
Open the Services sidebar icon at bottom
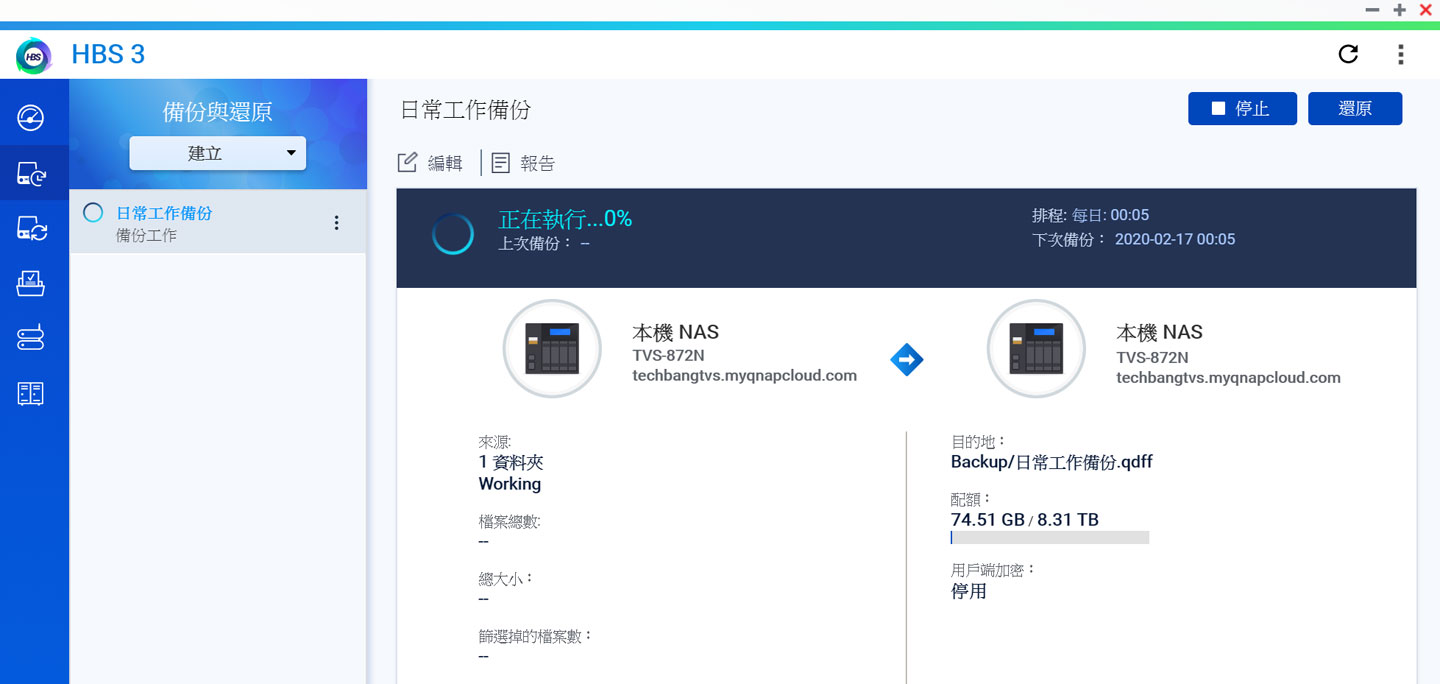pyautogui.click(x=32, y=393)
